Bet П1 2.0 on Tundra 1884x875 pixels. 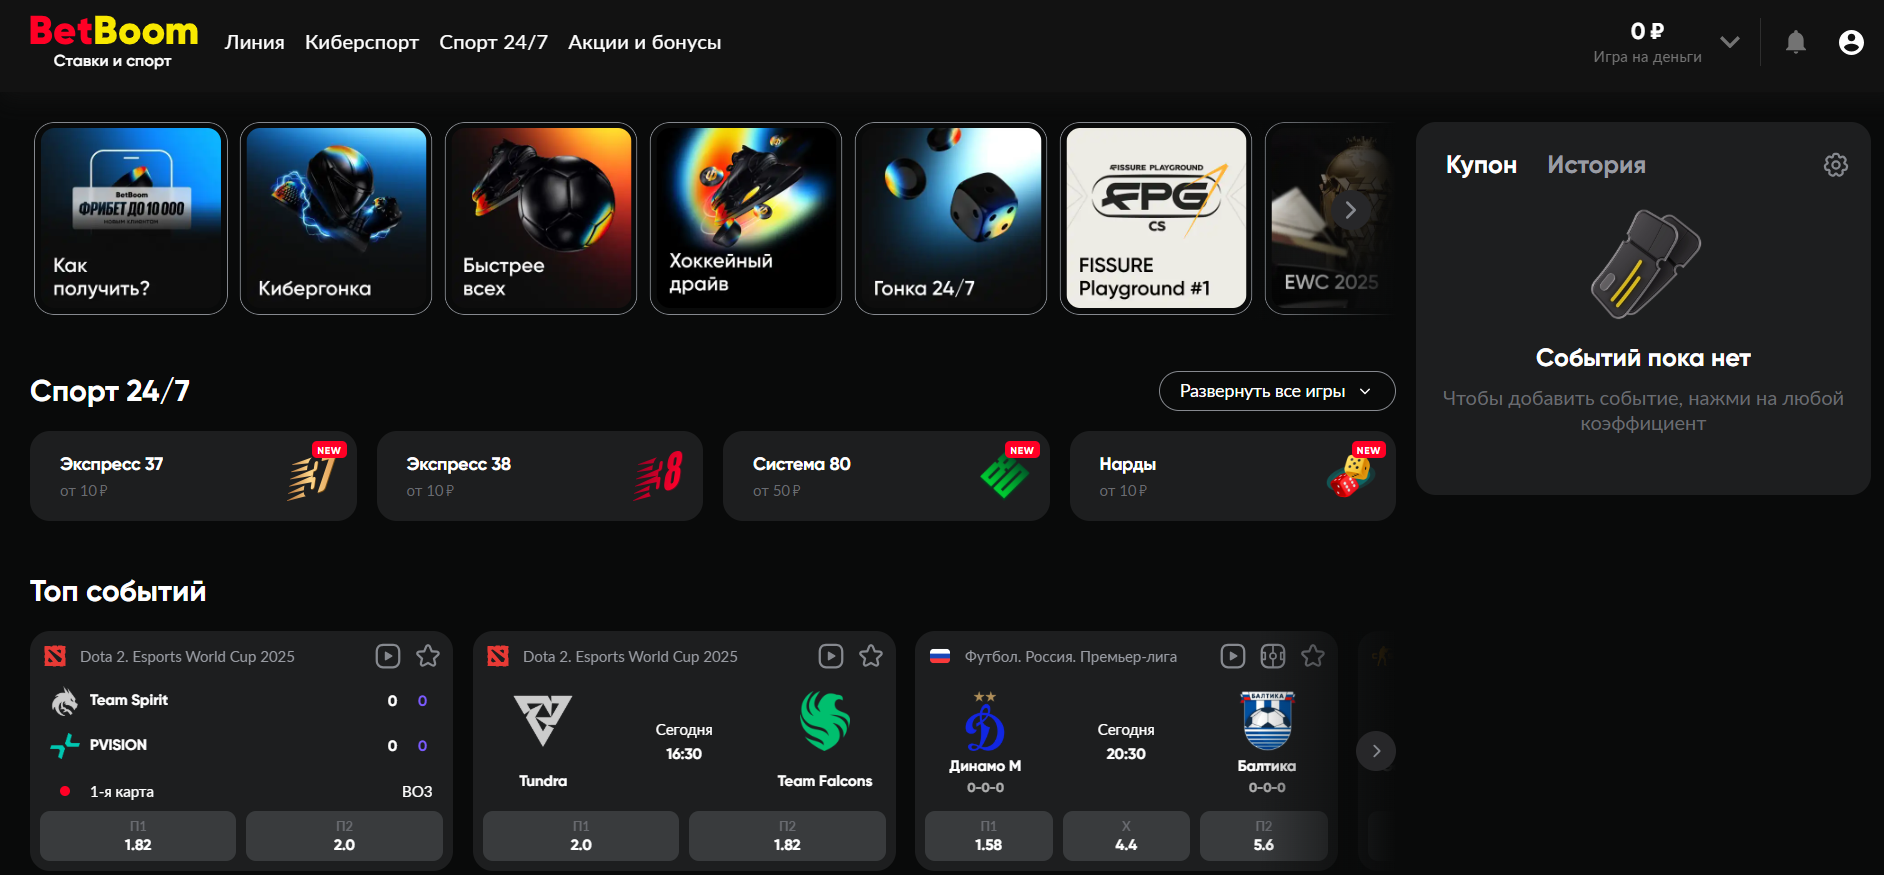click(581, 836)
